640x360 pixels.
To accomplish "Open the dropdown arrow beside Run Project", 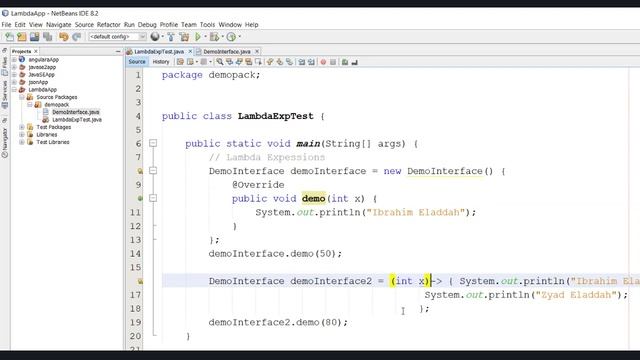I will (x=205, y=37).
